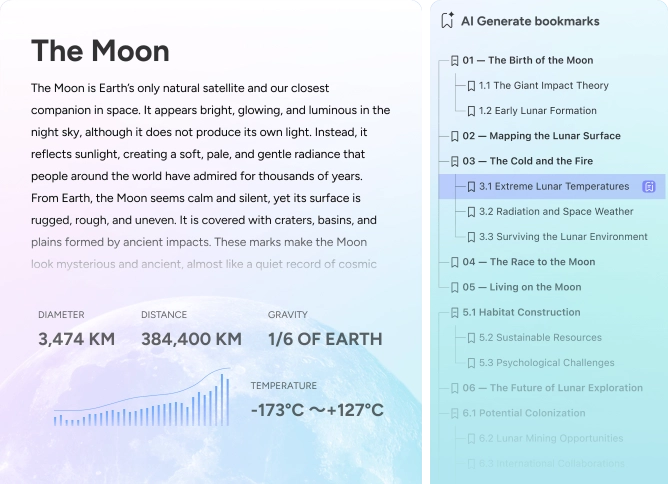Screen dimensions: 668x484
Task: Click bookmark icon for 3.2 Radiation and Space Weather
Action: click(x=471, y=212)
